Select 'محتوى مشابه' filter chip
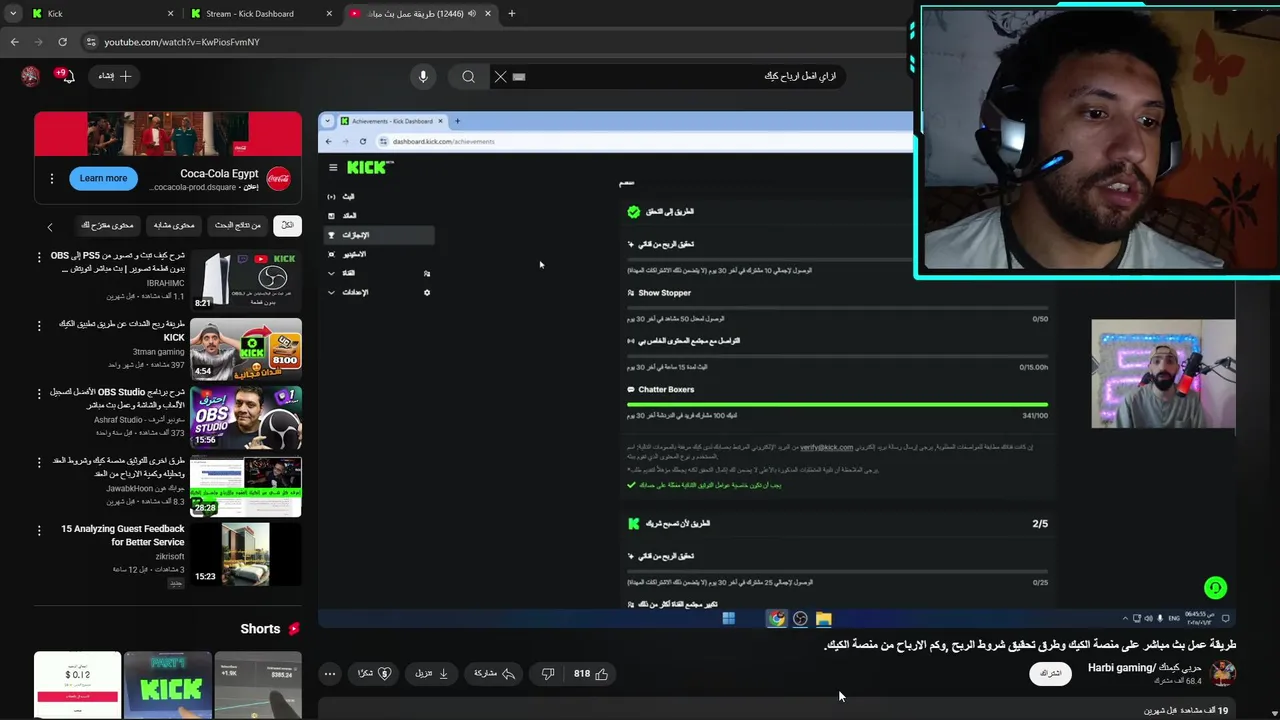 [x=174, y=225]
